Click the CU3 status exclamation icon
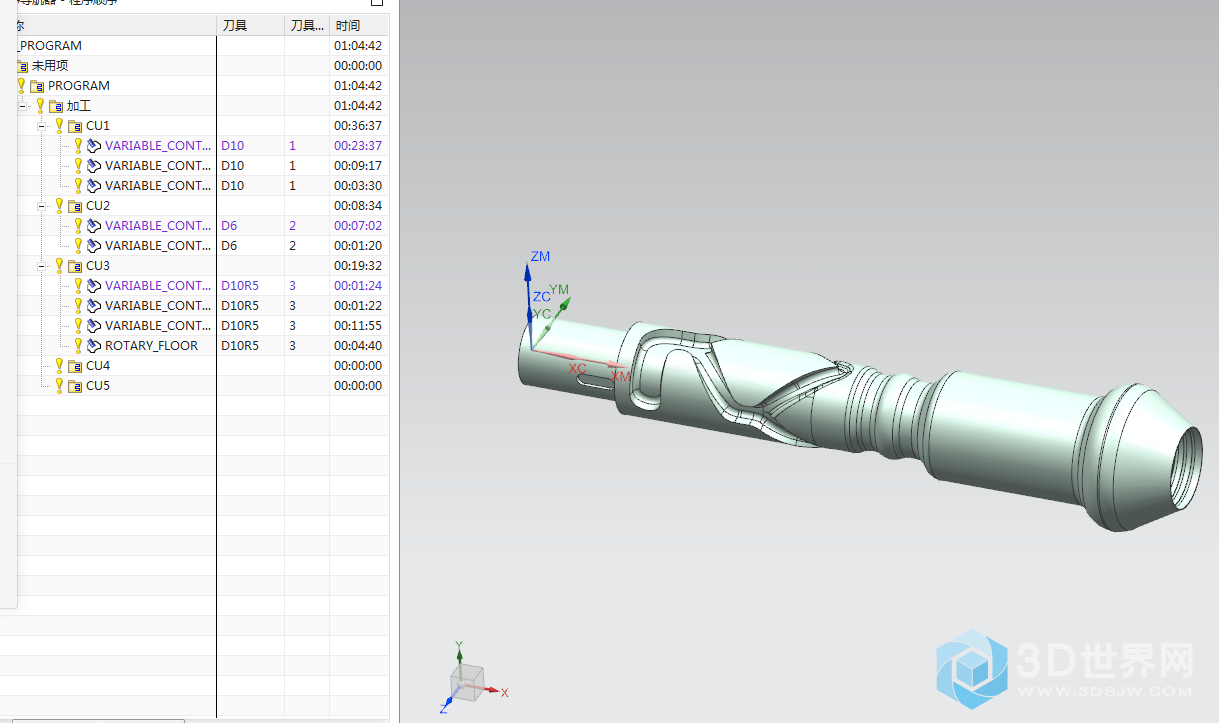This screenshot has width=1219, height=723. (x=60, y=266)
